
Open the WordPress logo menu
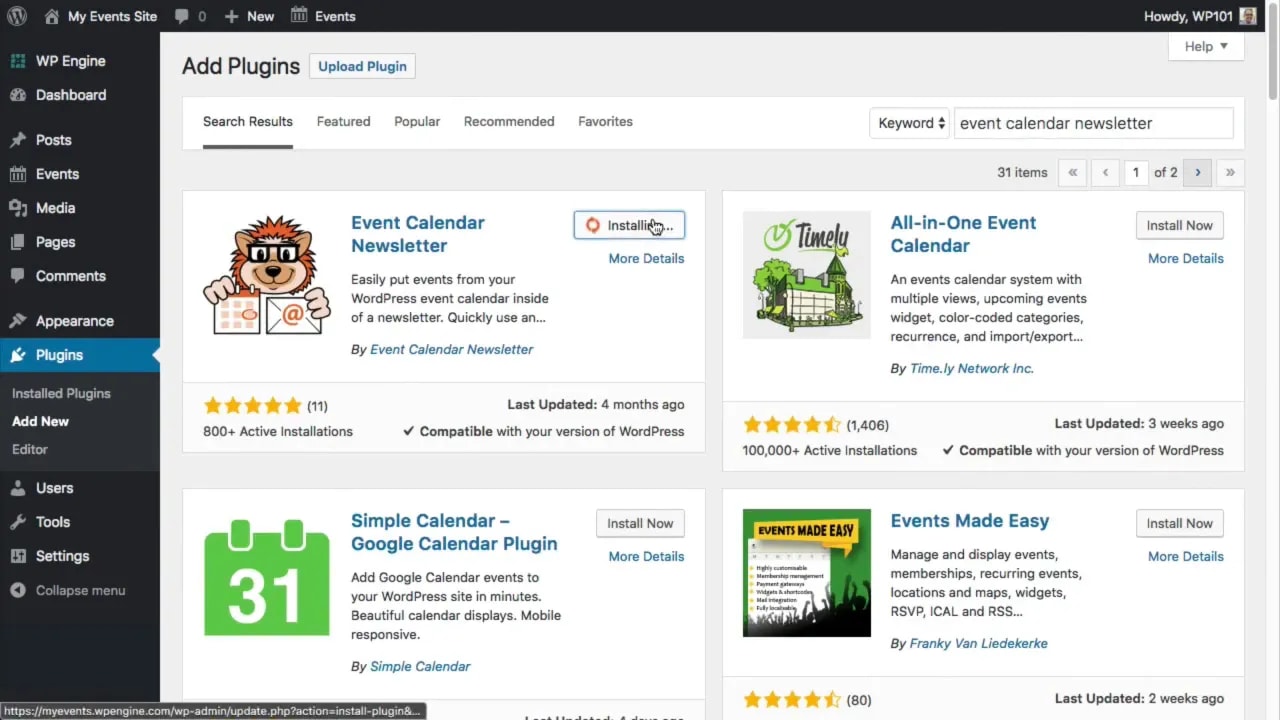tap(17, 16)
